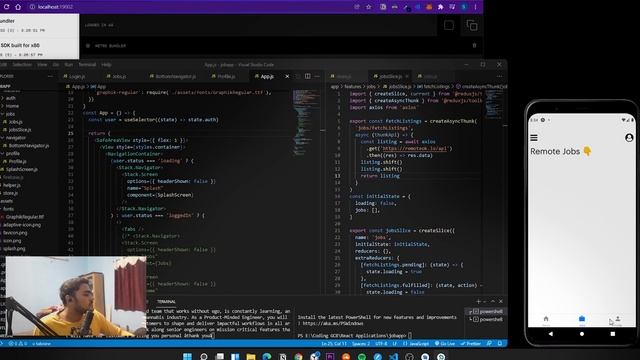Collapse the fonts folder in explorer

click(x=9, y=209)
